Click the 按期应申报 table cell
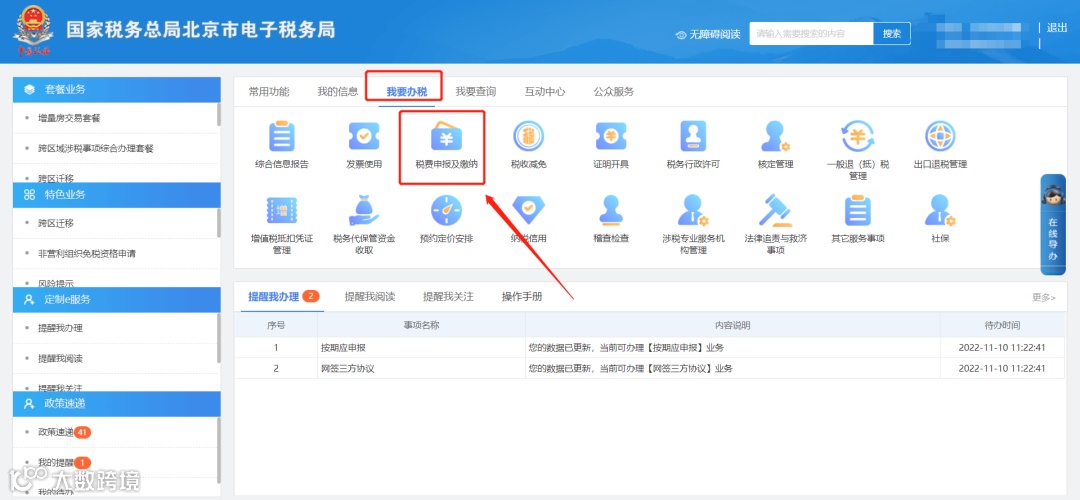 point(421,347)
